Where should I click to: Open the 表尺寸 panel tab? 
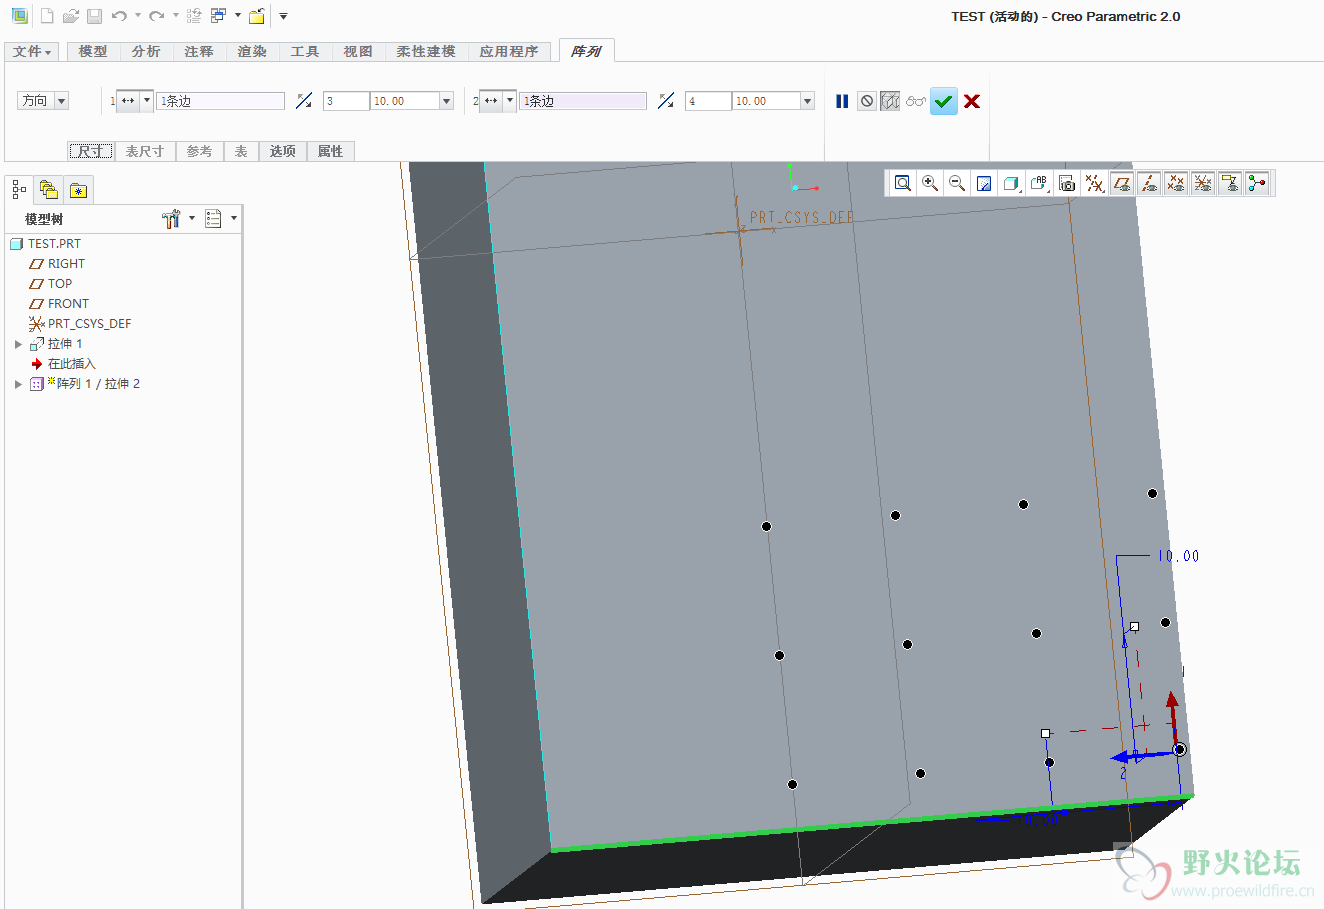[145, 151]
